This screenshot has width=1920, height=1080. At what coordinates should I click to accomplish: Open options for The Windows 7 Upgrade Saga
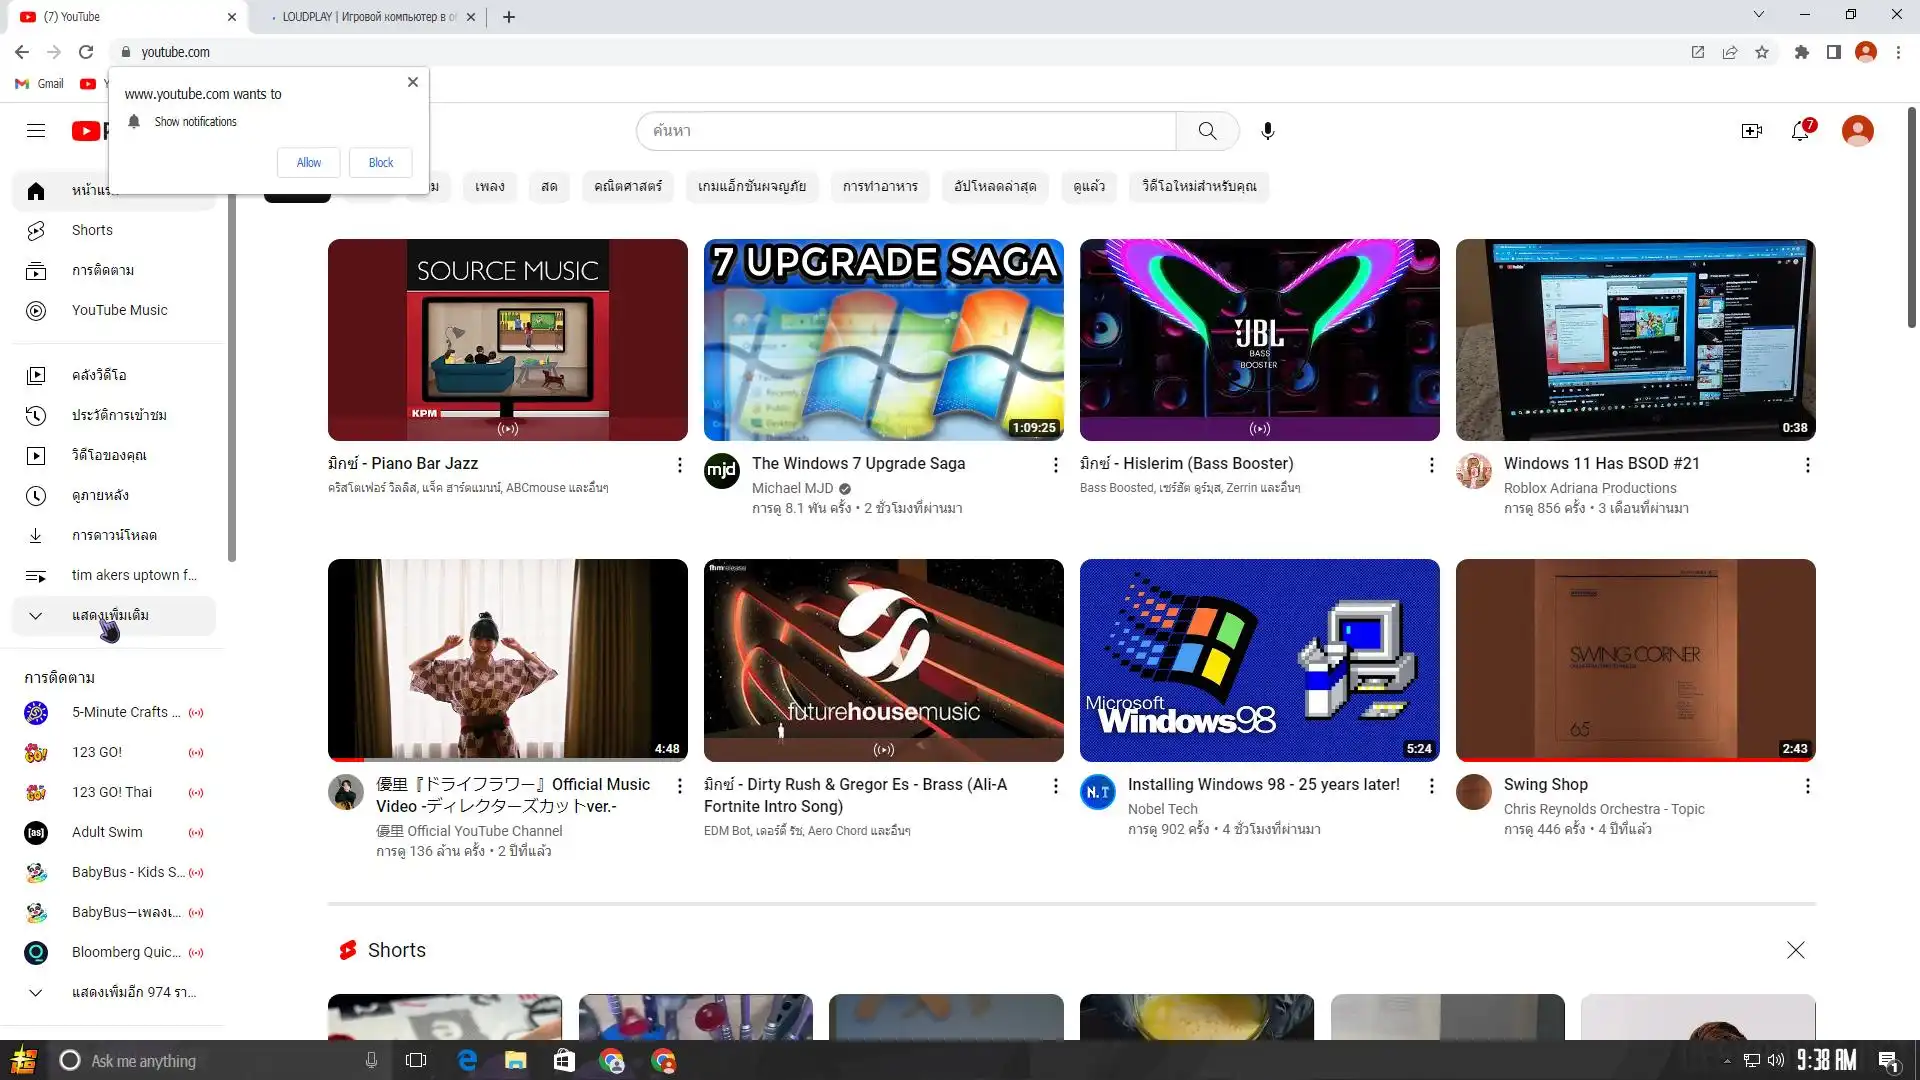(x=1055, y=465)
